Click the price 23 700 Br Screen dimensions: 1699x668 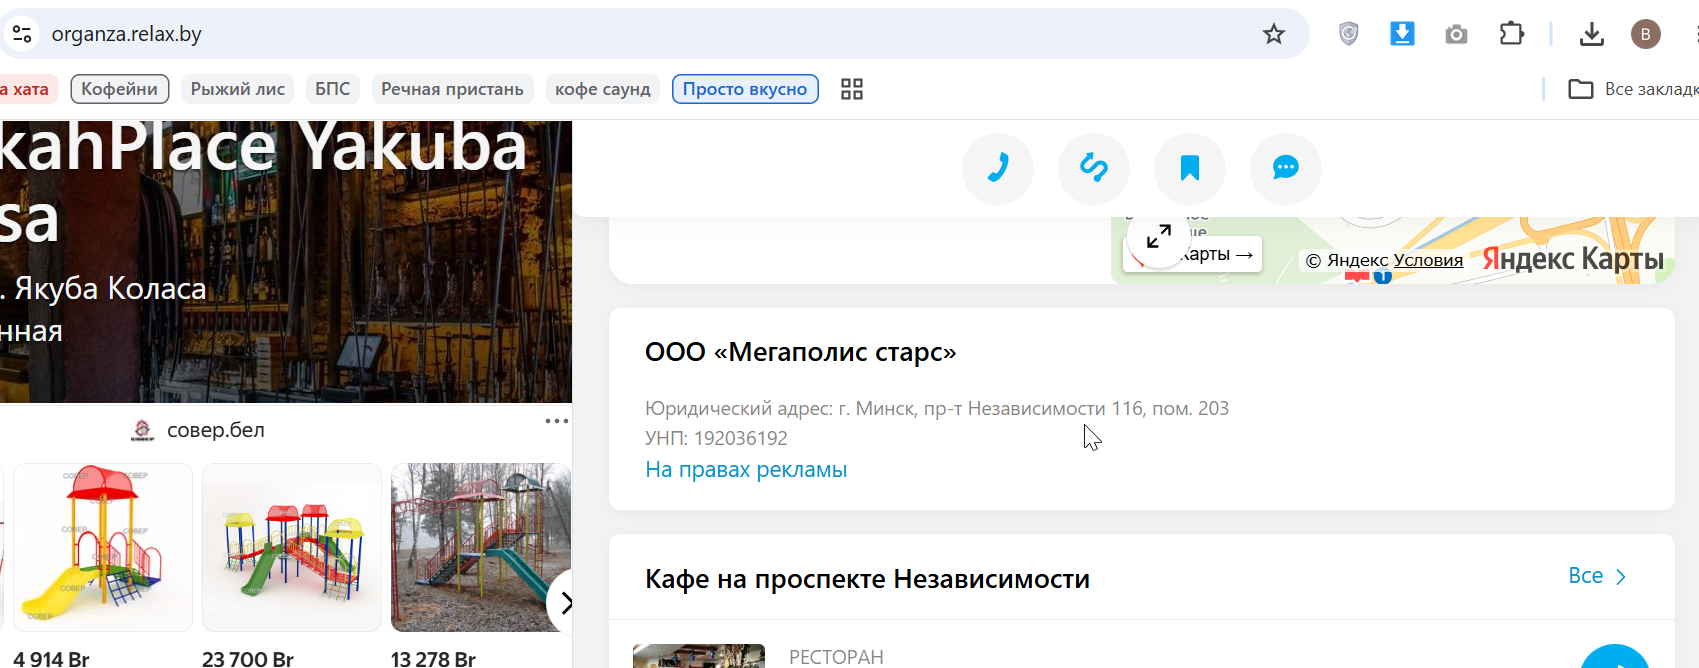(x=248, y=659)
